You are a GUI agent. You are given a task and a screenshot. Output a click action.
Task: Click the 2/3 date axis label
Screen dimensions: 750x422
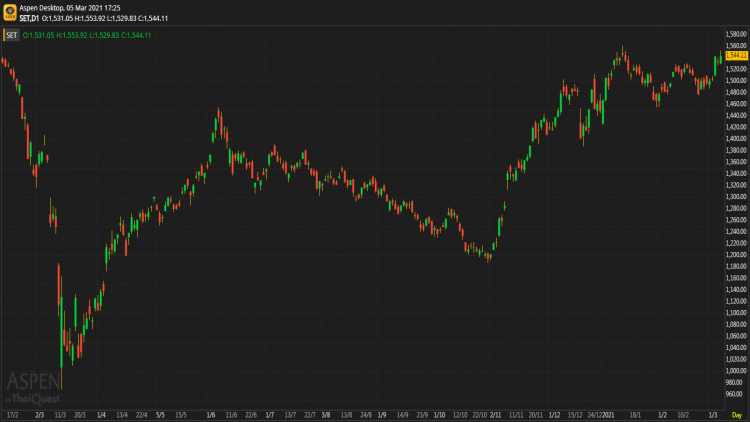[40, 415]
